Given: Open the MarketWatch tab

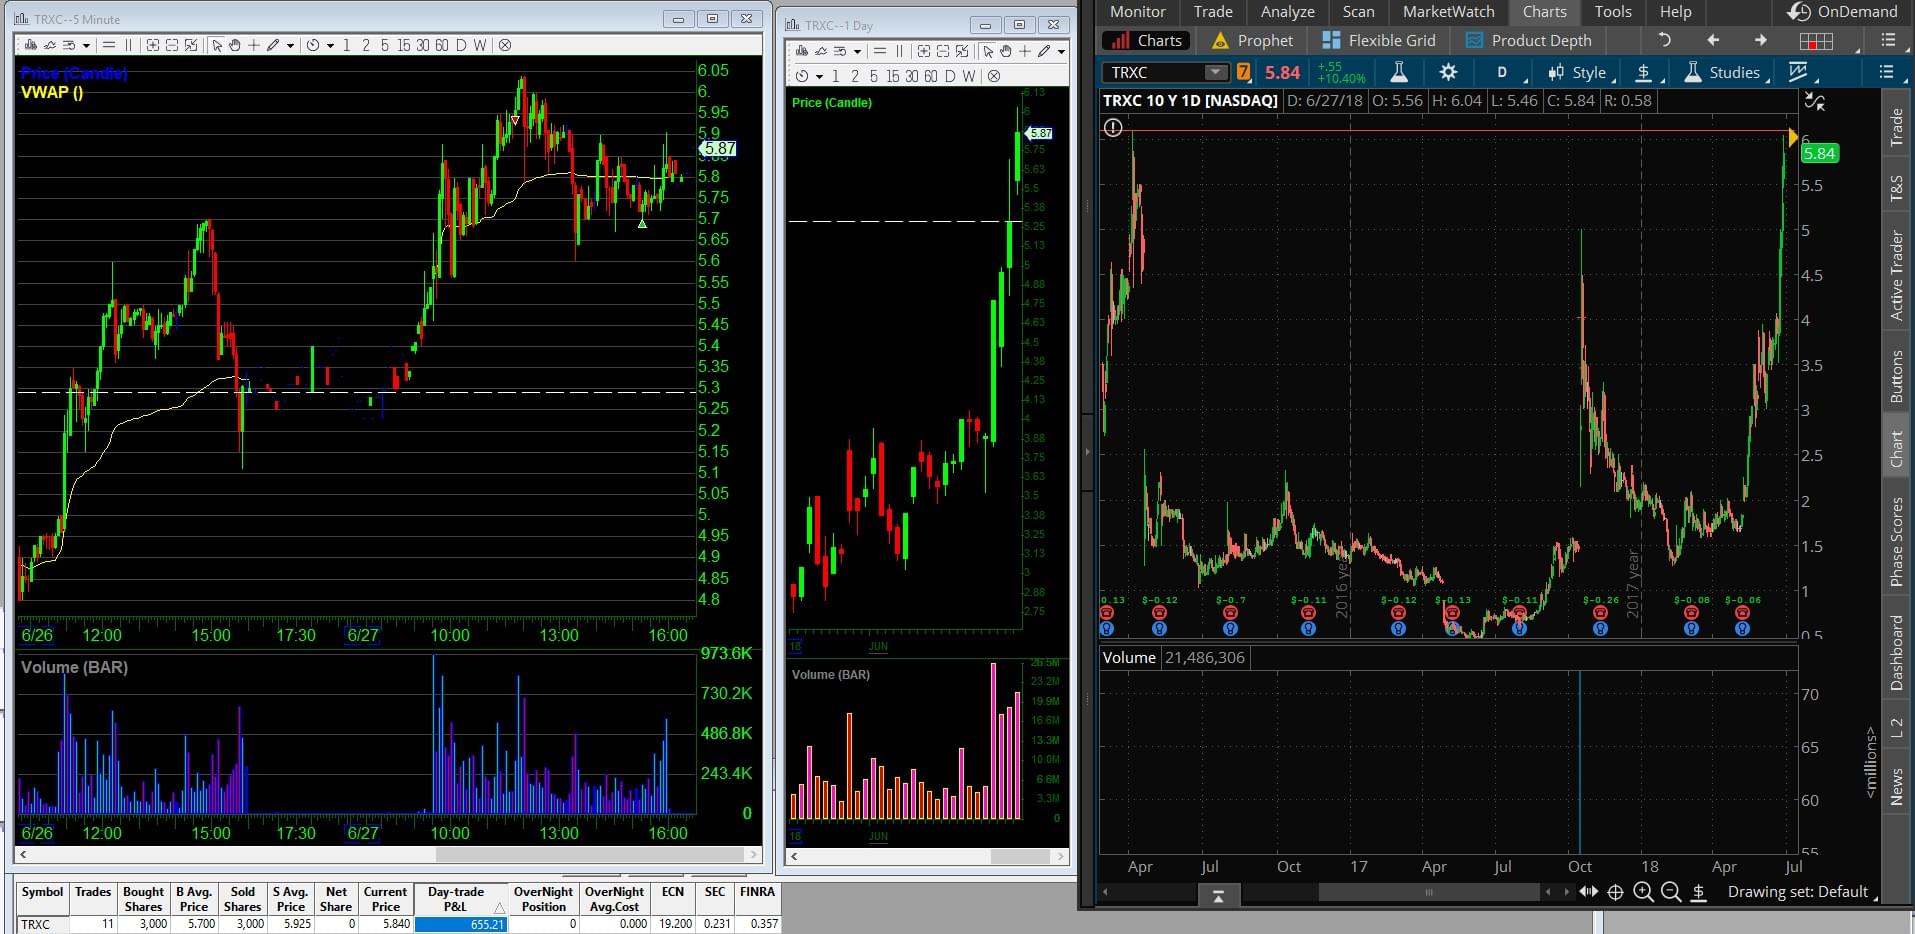Looking at the screenshot, I should click(1448, 12).
